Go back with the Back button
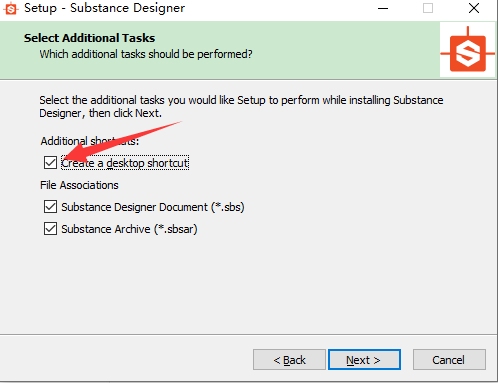 (289, 360)
